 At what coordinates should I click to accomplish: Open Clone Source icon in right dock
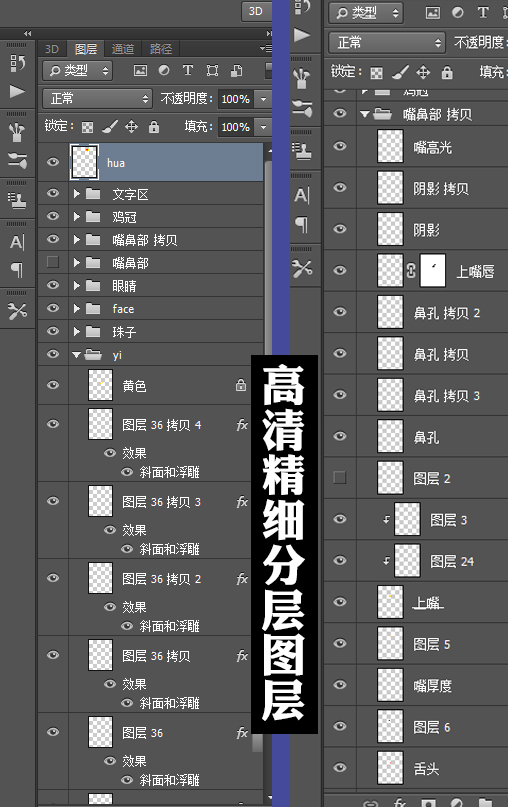[302, 150]
